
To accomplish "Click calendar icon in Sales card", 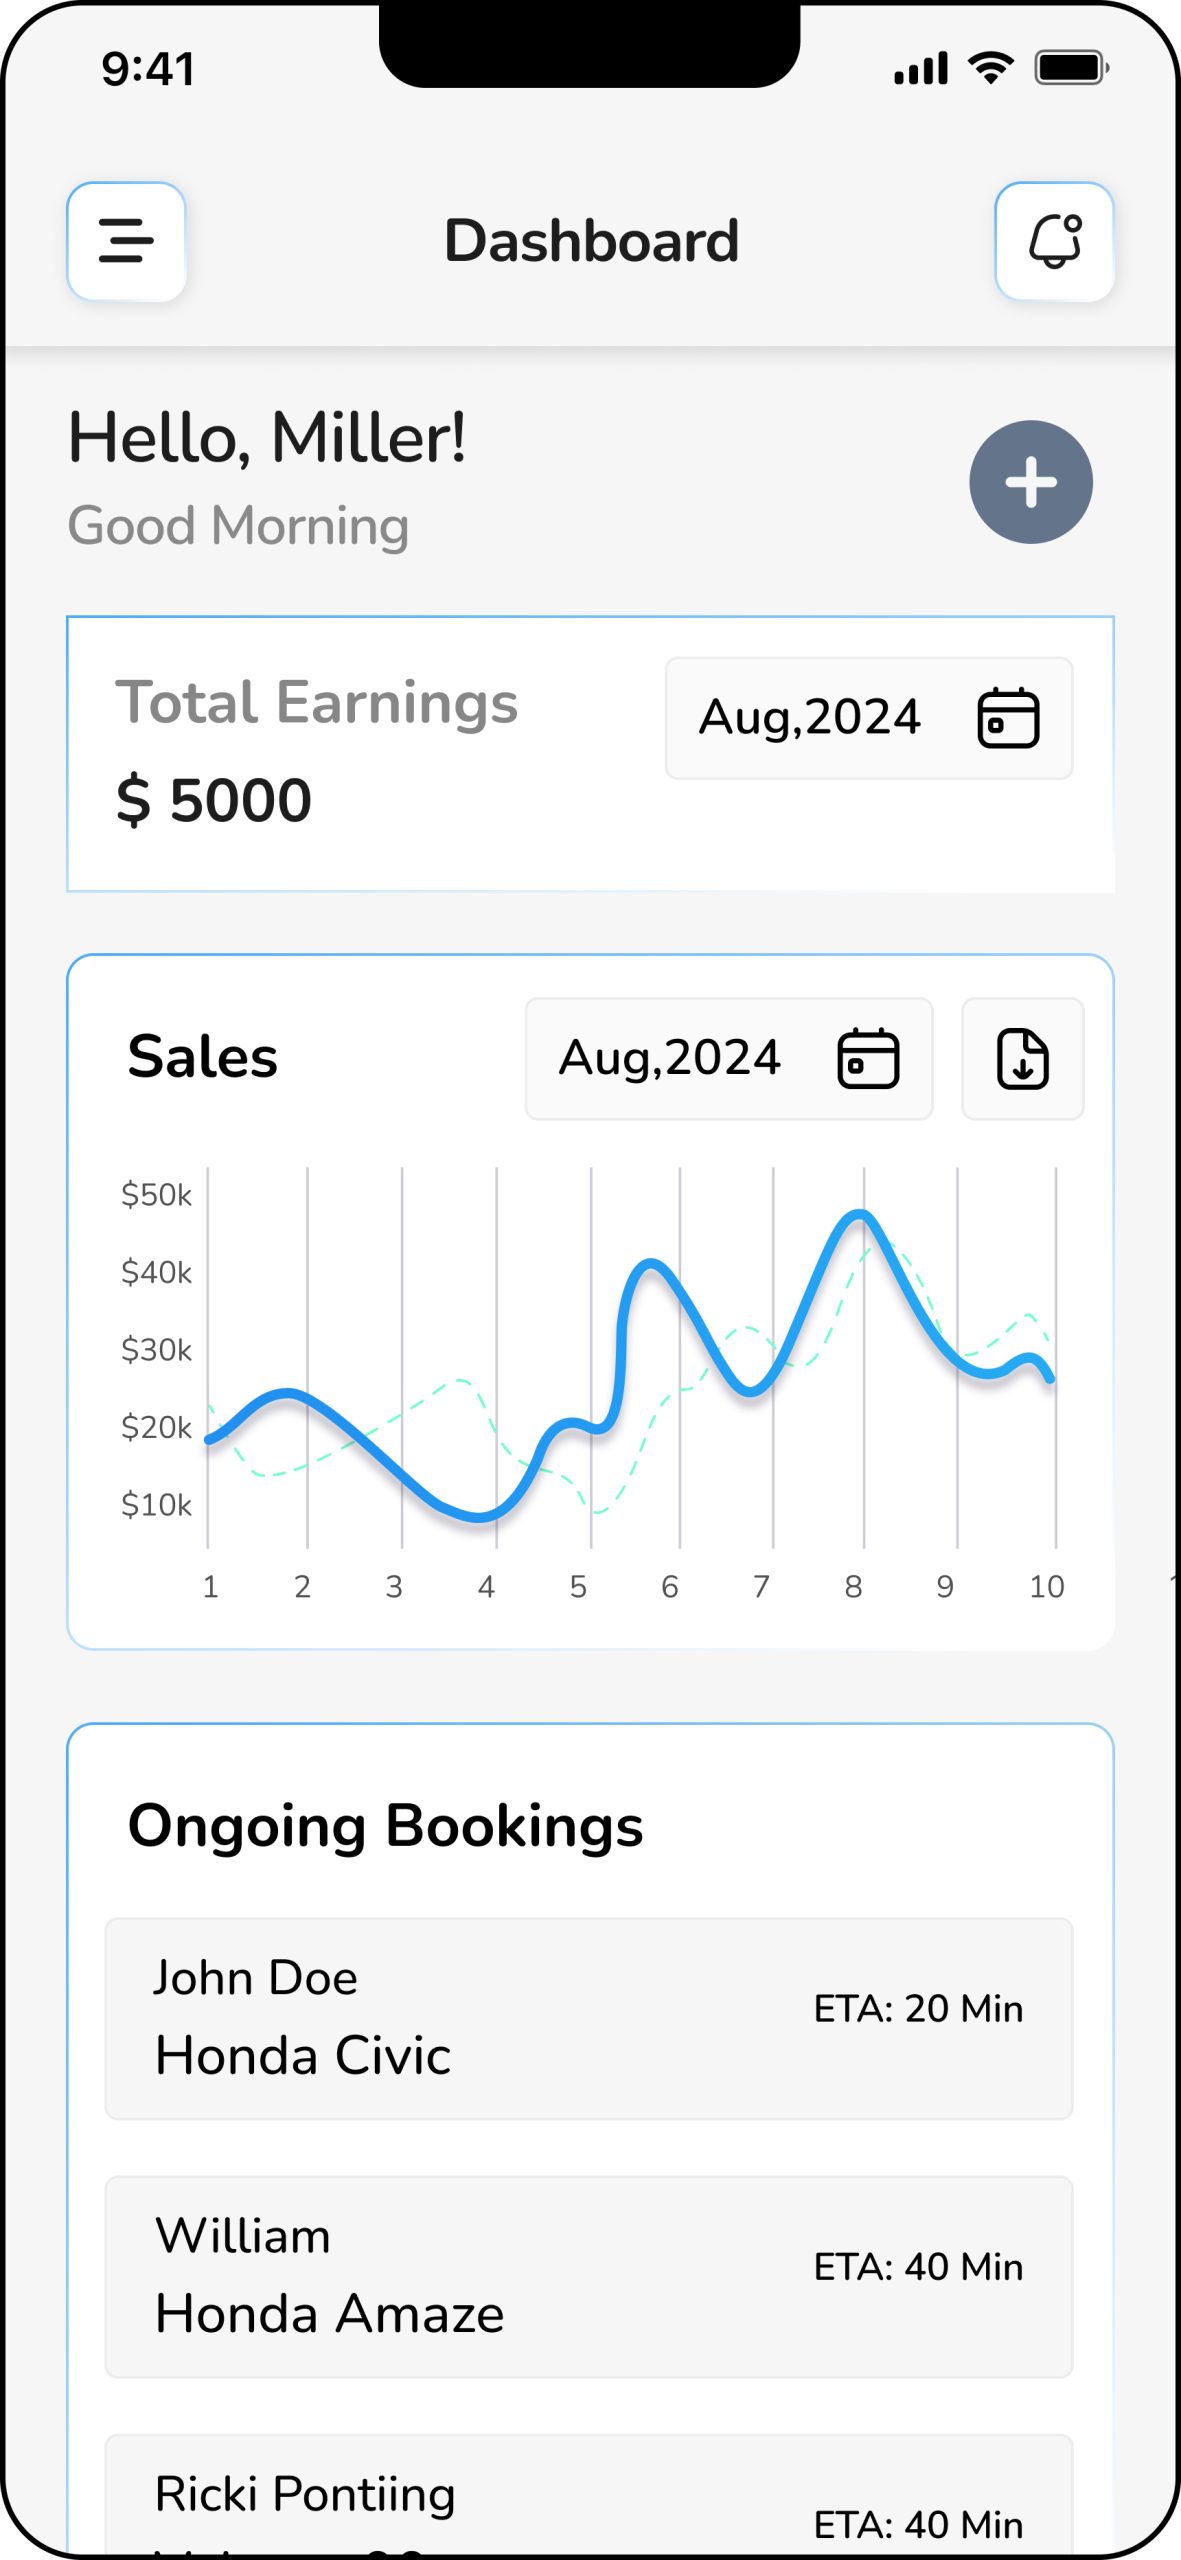I will coord(867,1058).
